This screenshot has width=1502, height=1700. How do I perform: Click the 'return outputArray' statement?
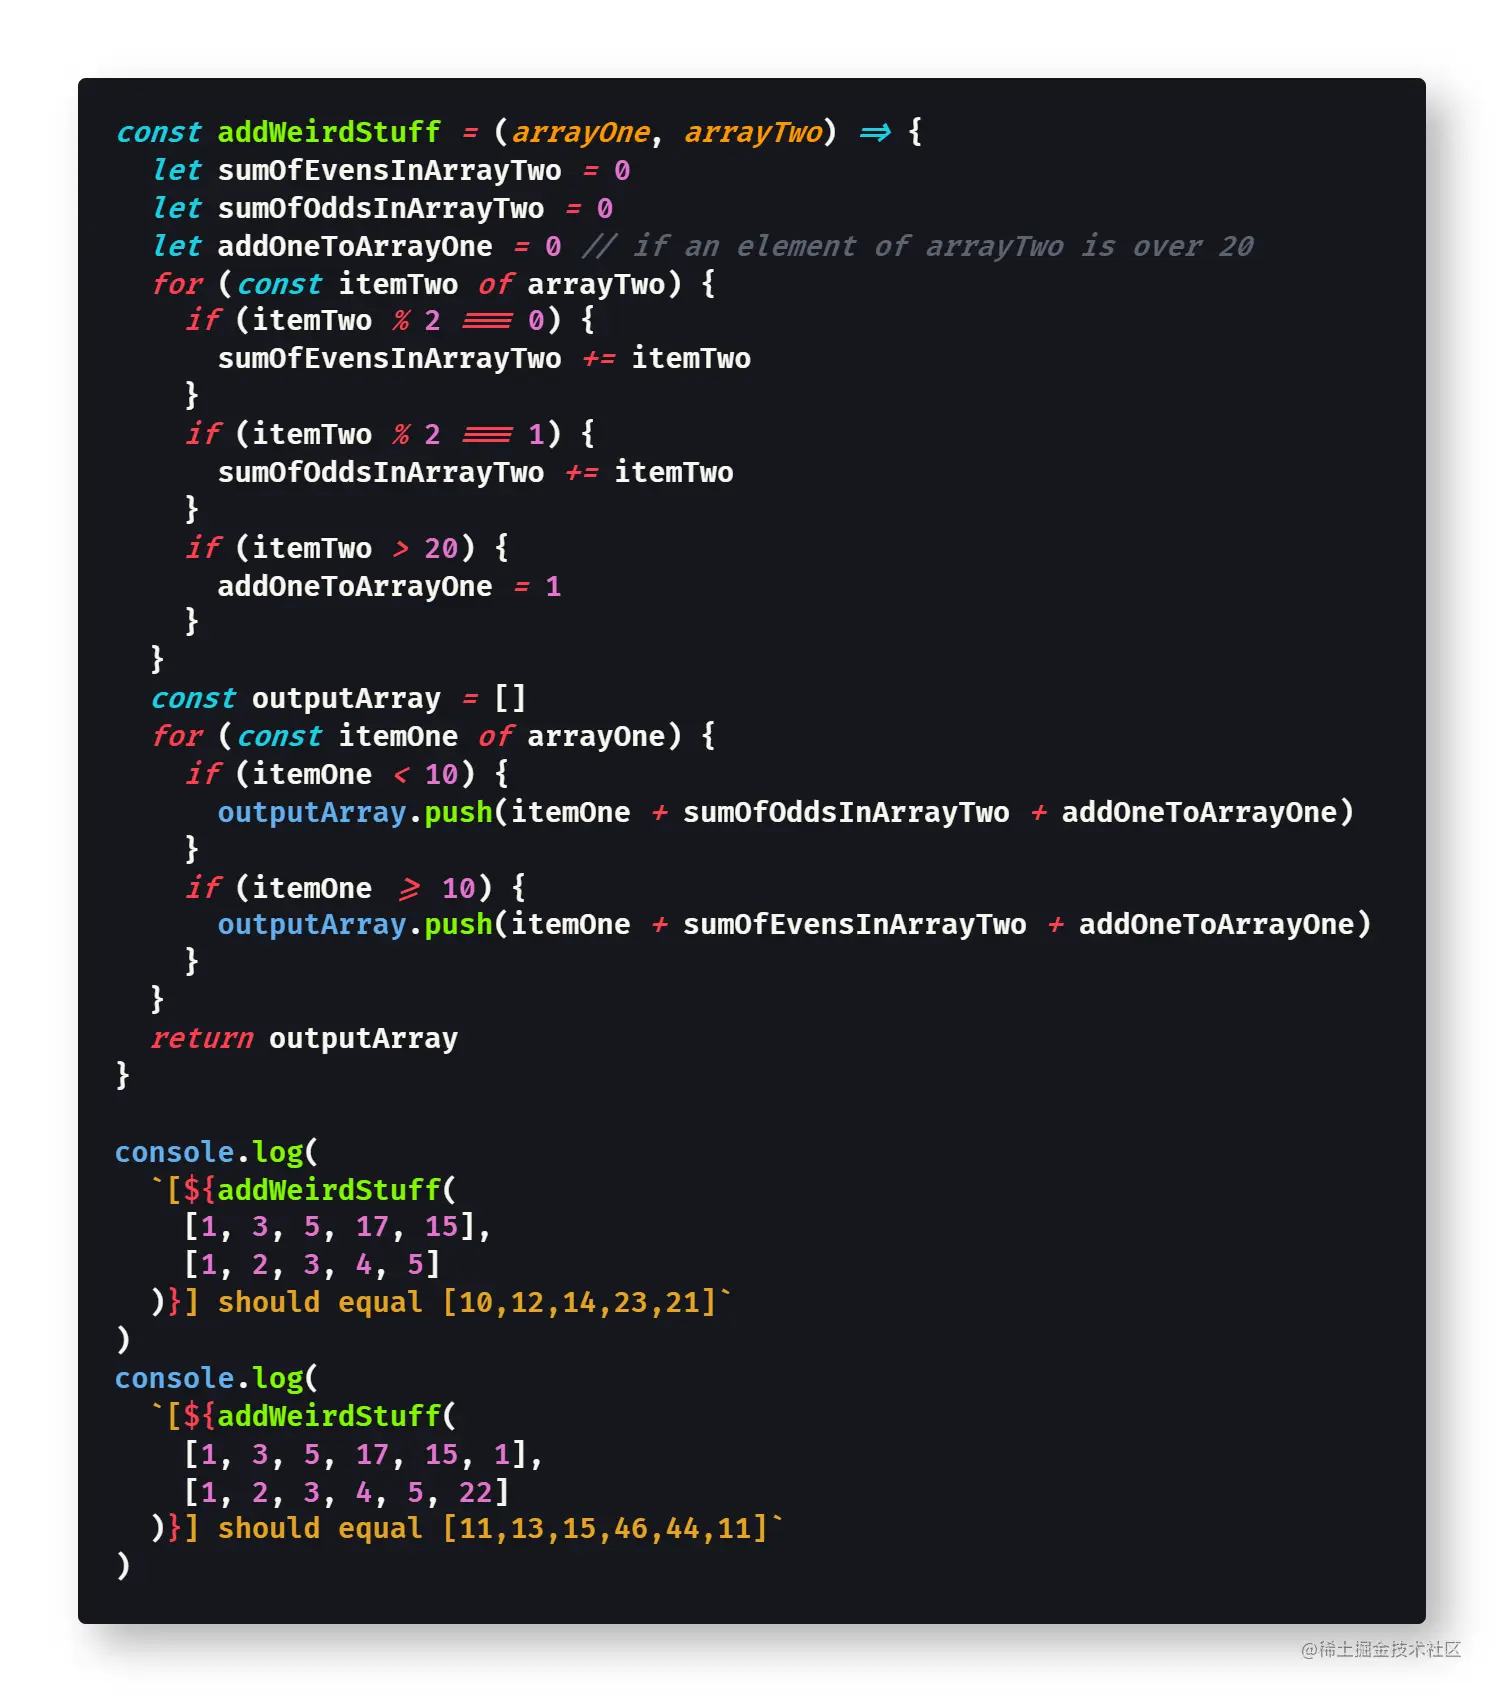pos(304,1038)
